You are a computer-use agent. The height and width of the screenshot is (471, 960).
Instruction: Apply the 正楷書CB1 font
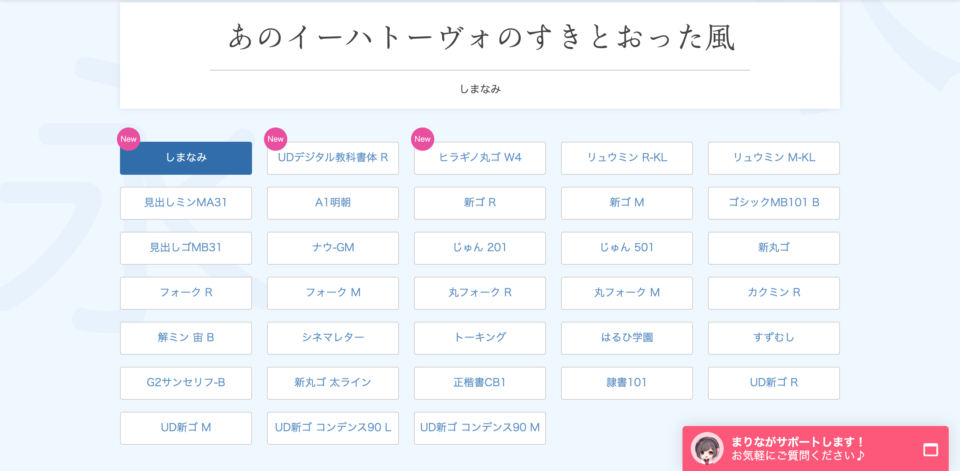[x=480, y=383]
